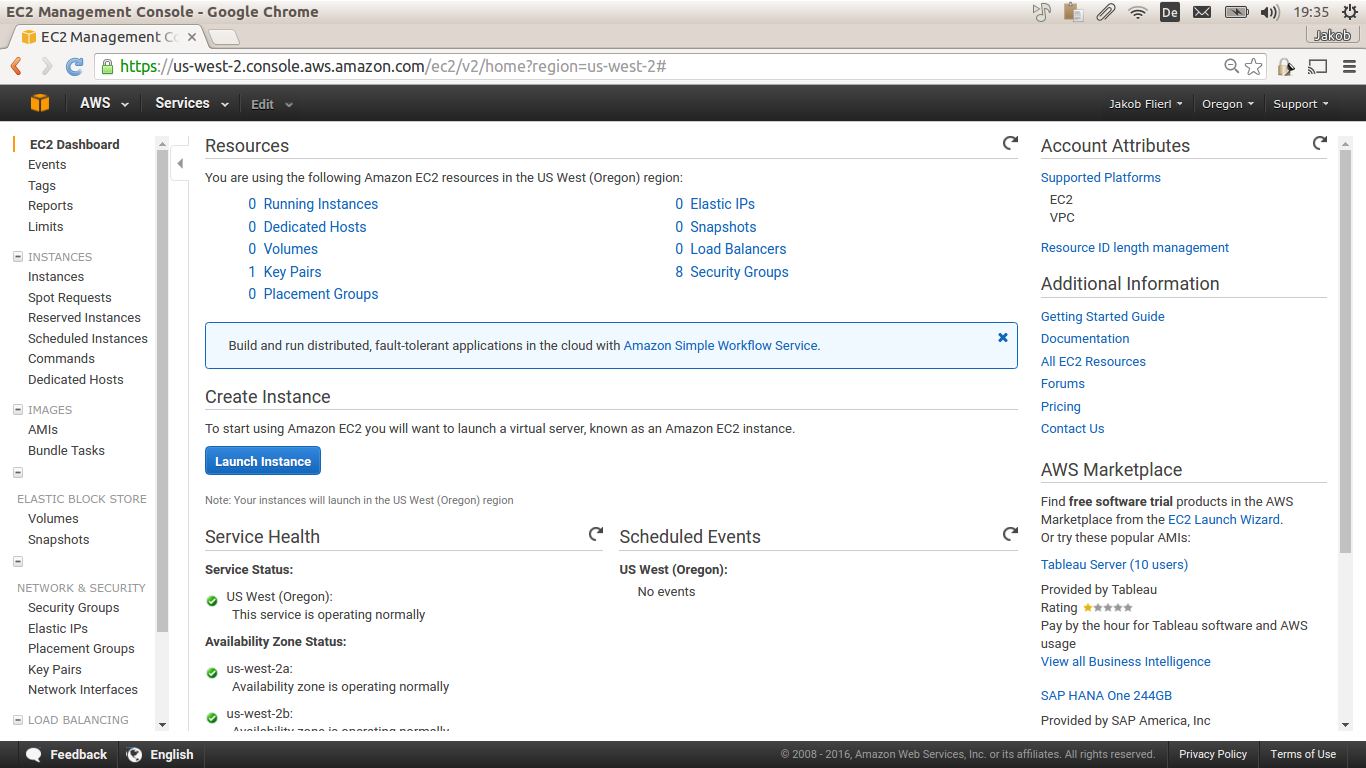Collapse the left navigation pane arrow
The height and width of the screenshot is (768, 1366).
pyautogui.click(x=180, y=163)
